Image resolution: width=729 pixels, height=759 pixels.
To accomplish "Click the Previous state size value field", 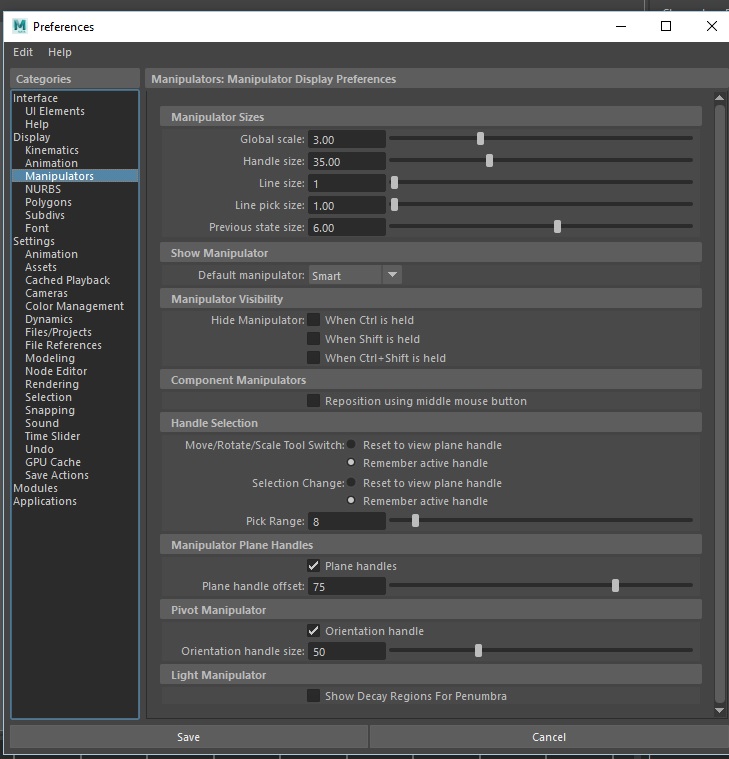I will (347, 227).
